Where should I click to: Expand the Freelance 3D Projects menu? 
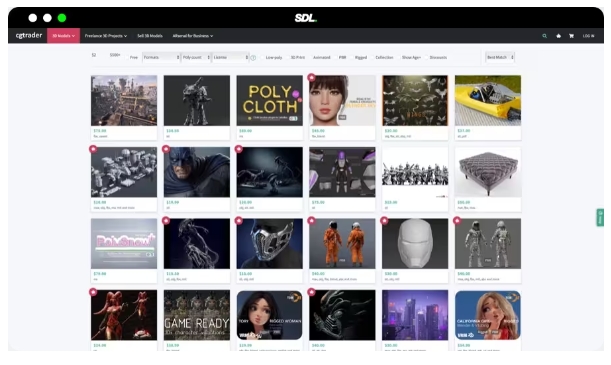tap(106, 36)
